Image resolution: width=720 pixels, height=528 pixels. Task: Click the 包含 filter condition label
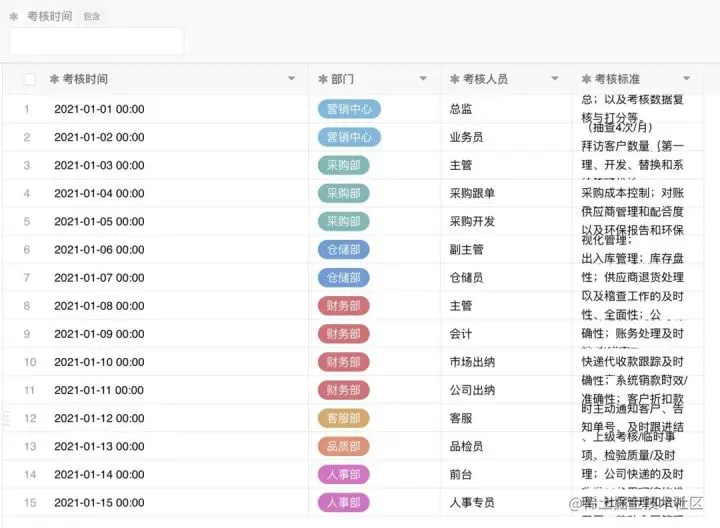tap(91, 17)
